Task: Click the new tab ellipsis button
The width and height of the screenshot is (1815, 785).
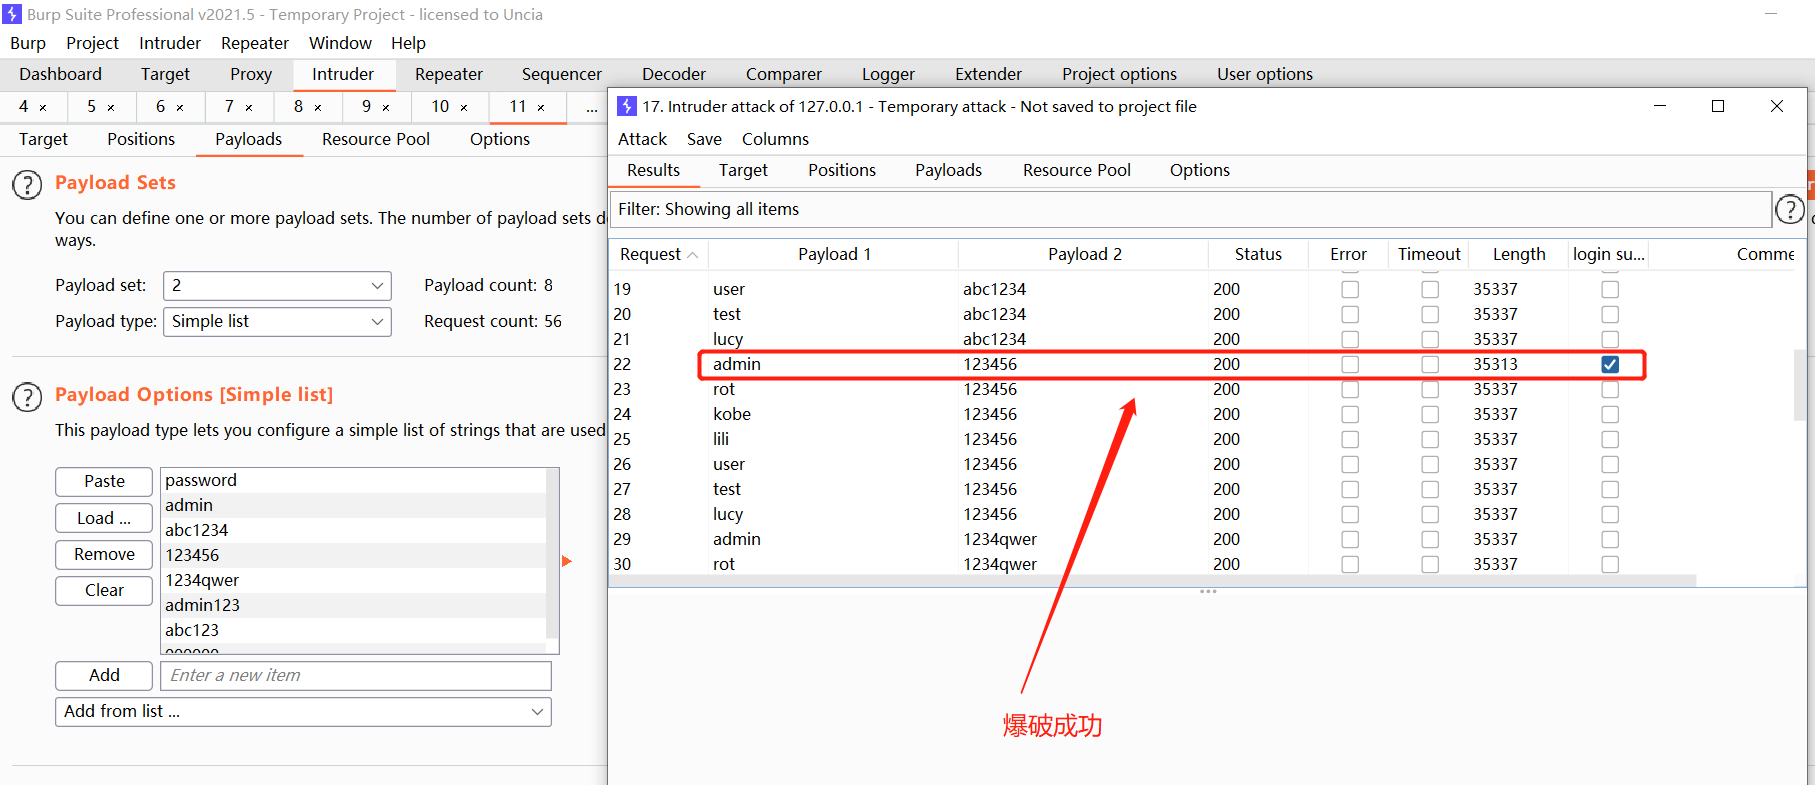Action: (592, 107)
